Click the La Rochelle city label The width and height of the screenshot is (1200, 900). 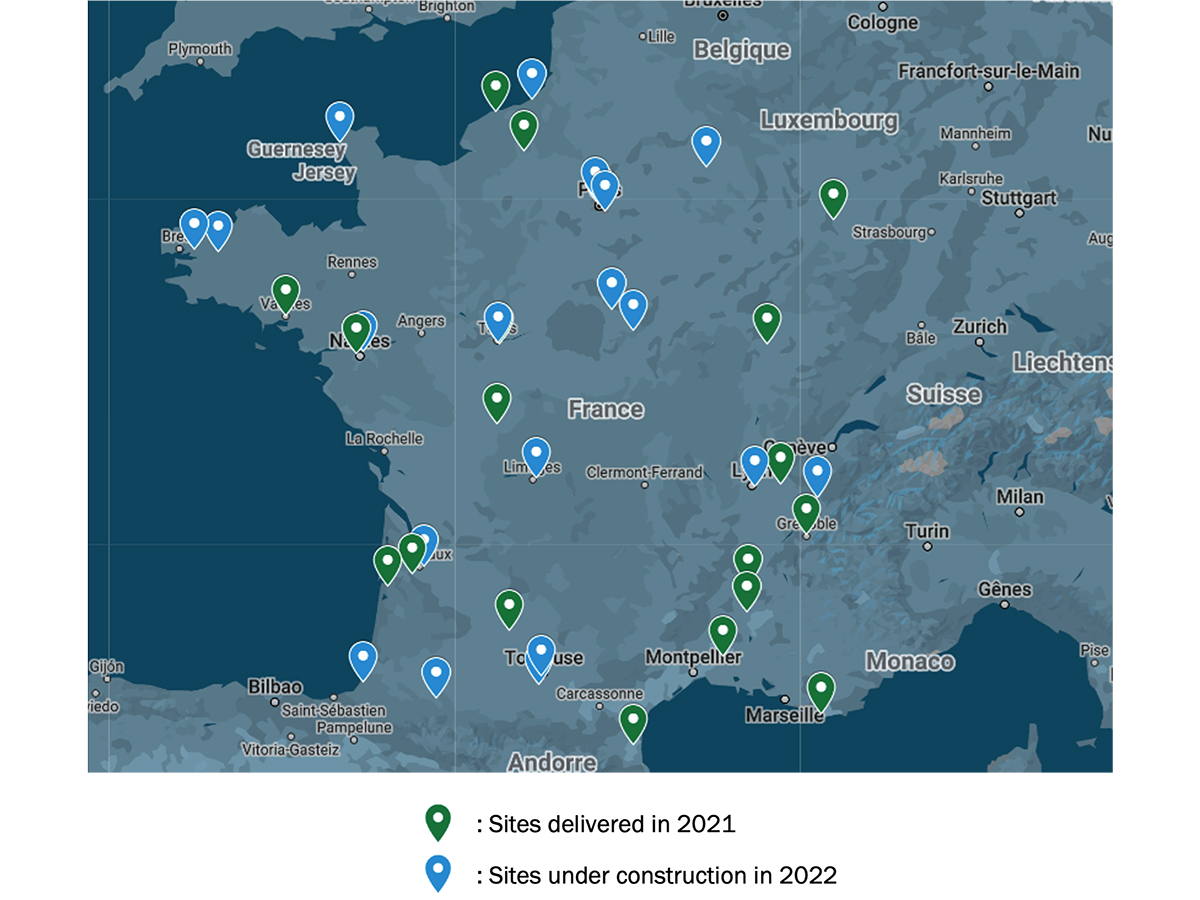[x=384, y=438]
